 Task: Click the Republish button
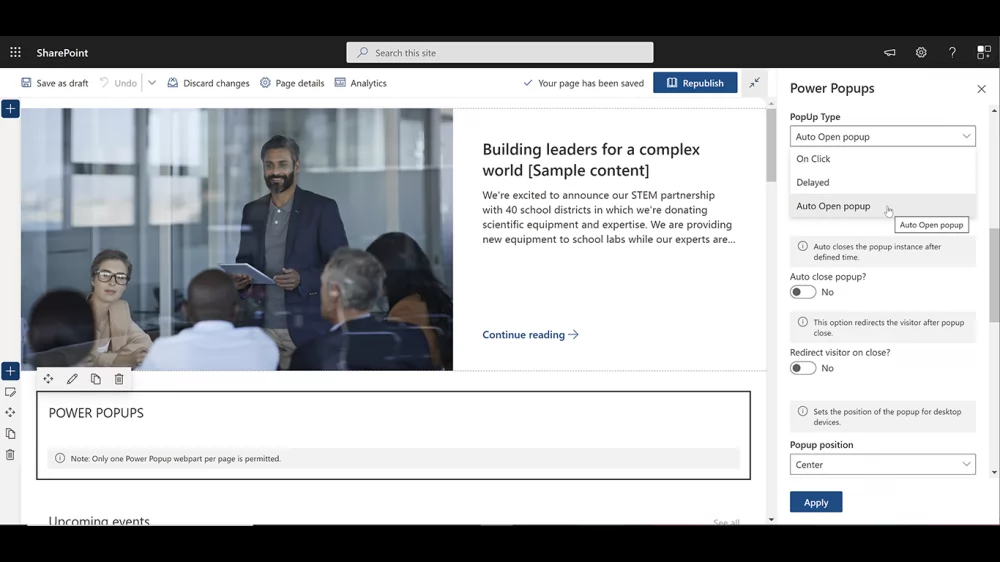[695, 83]
